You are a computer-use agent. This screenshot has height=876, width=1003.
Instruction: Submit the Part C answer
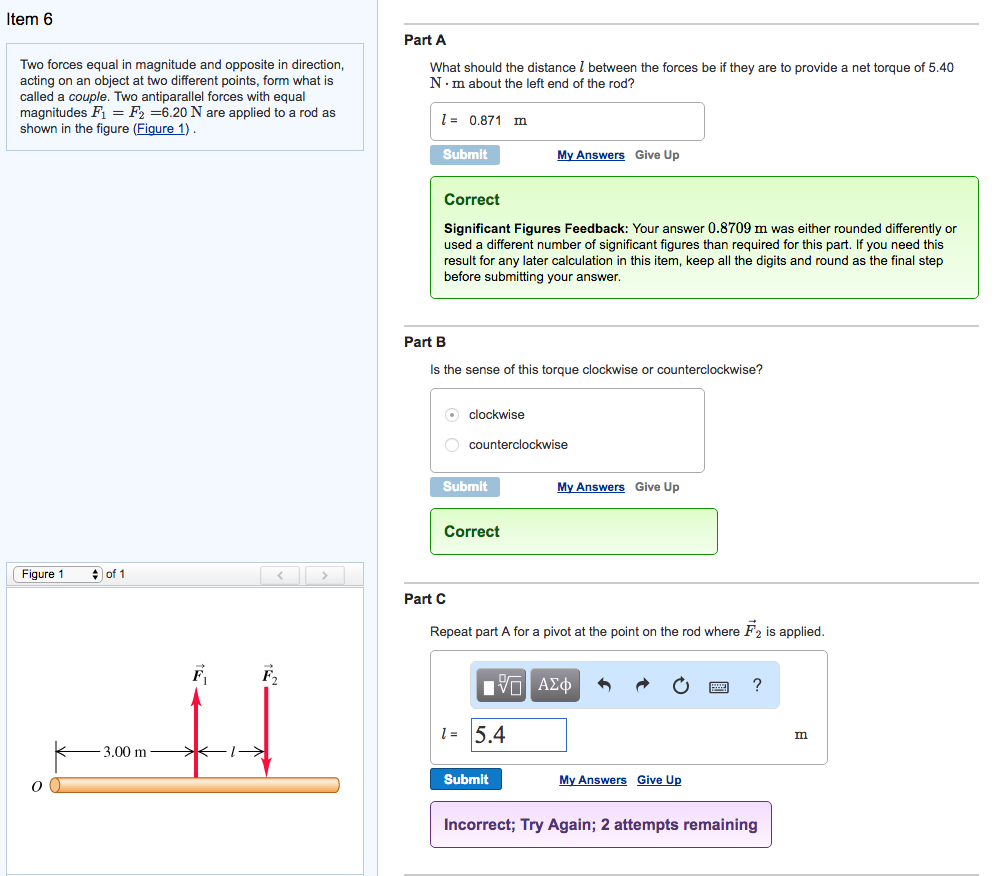(x=466, y=780)
